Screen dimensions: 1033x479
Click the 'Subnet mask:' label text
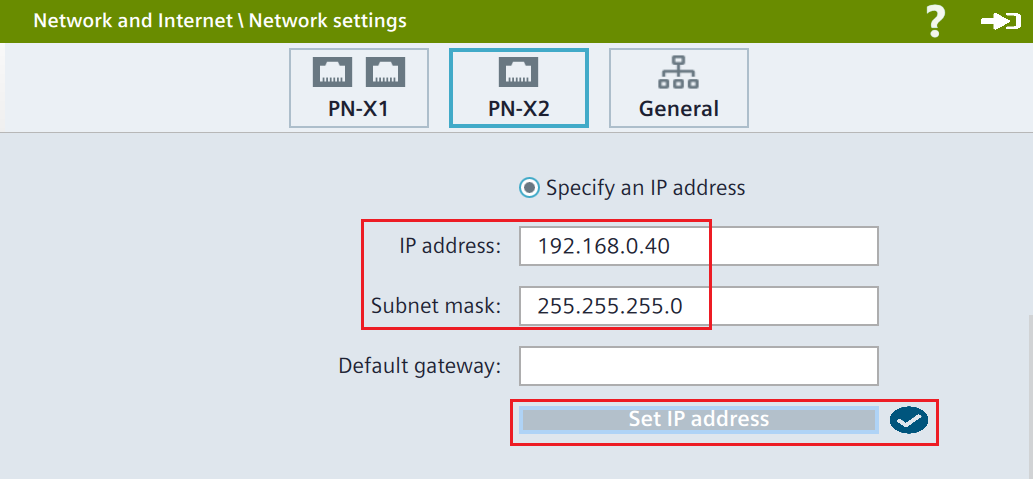click(x=435, y=306)
